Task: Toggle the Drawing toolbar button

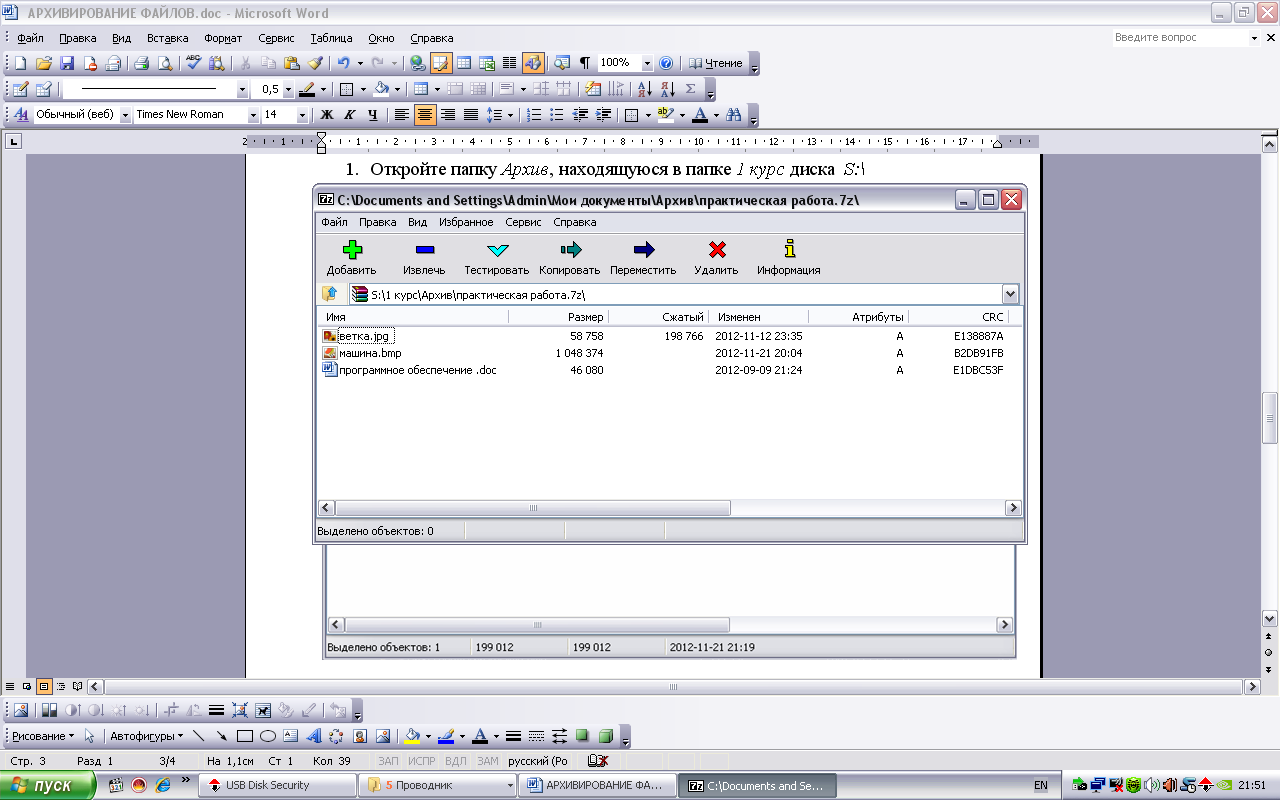Action: point(533,63)
